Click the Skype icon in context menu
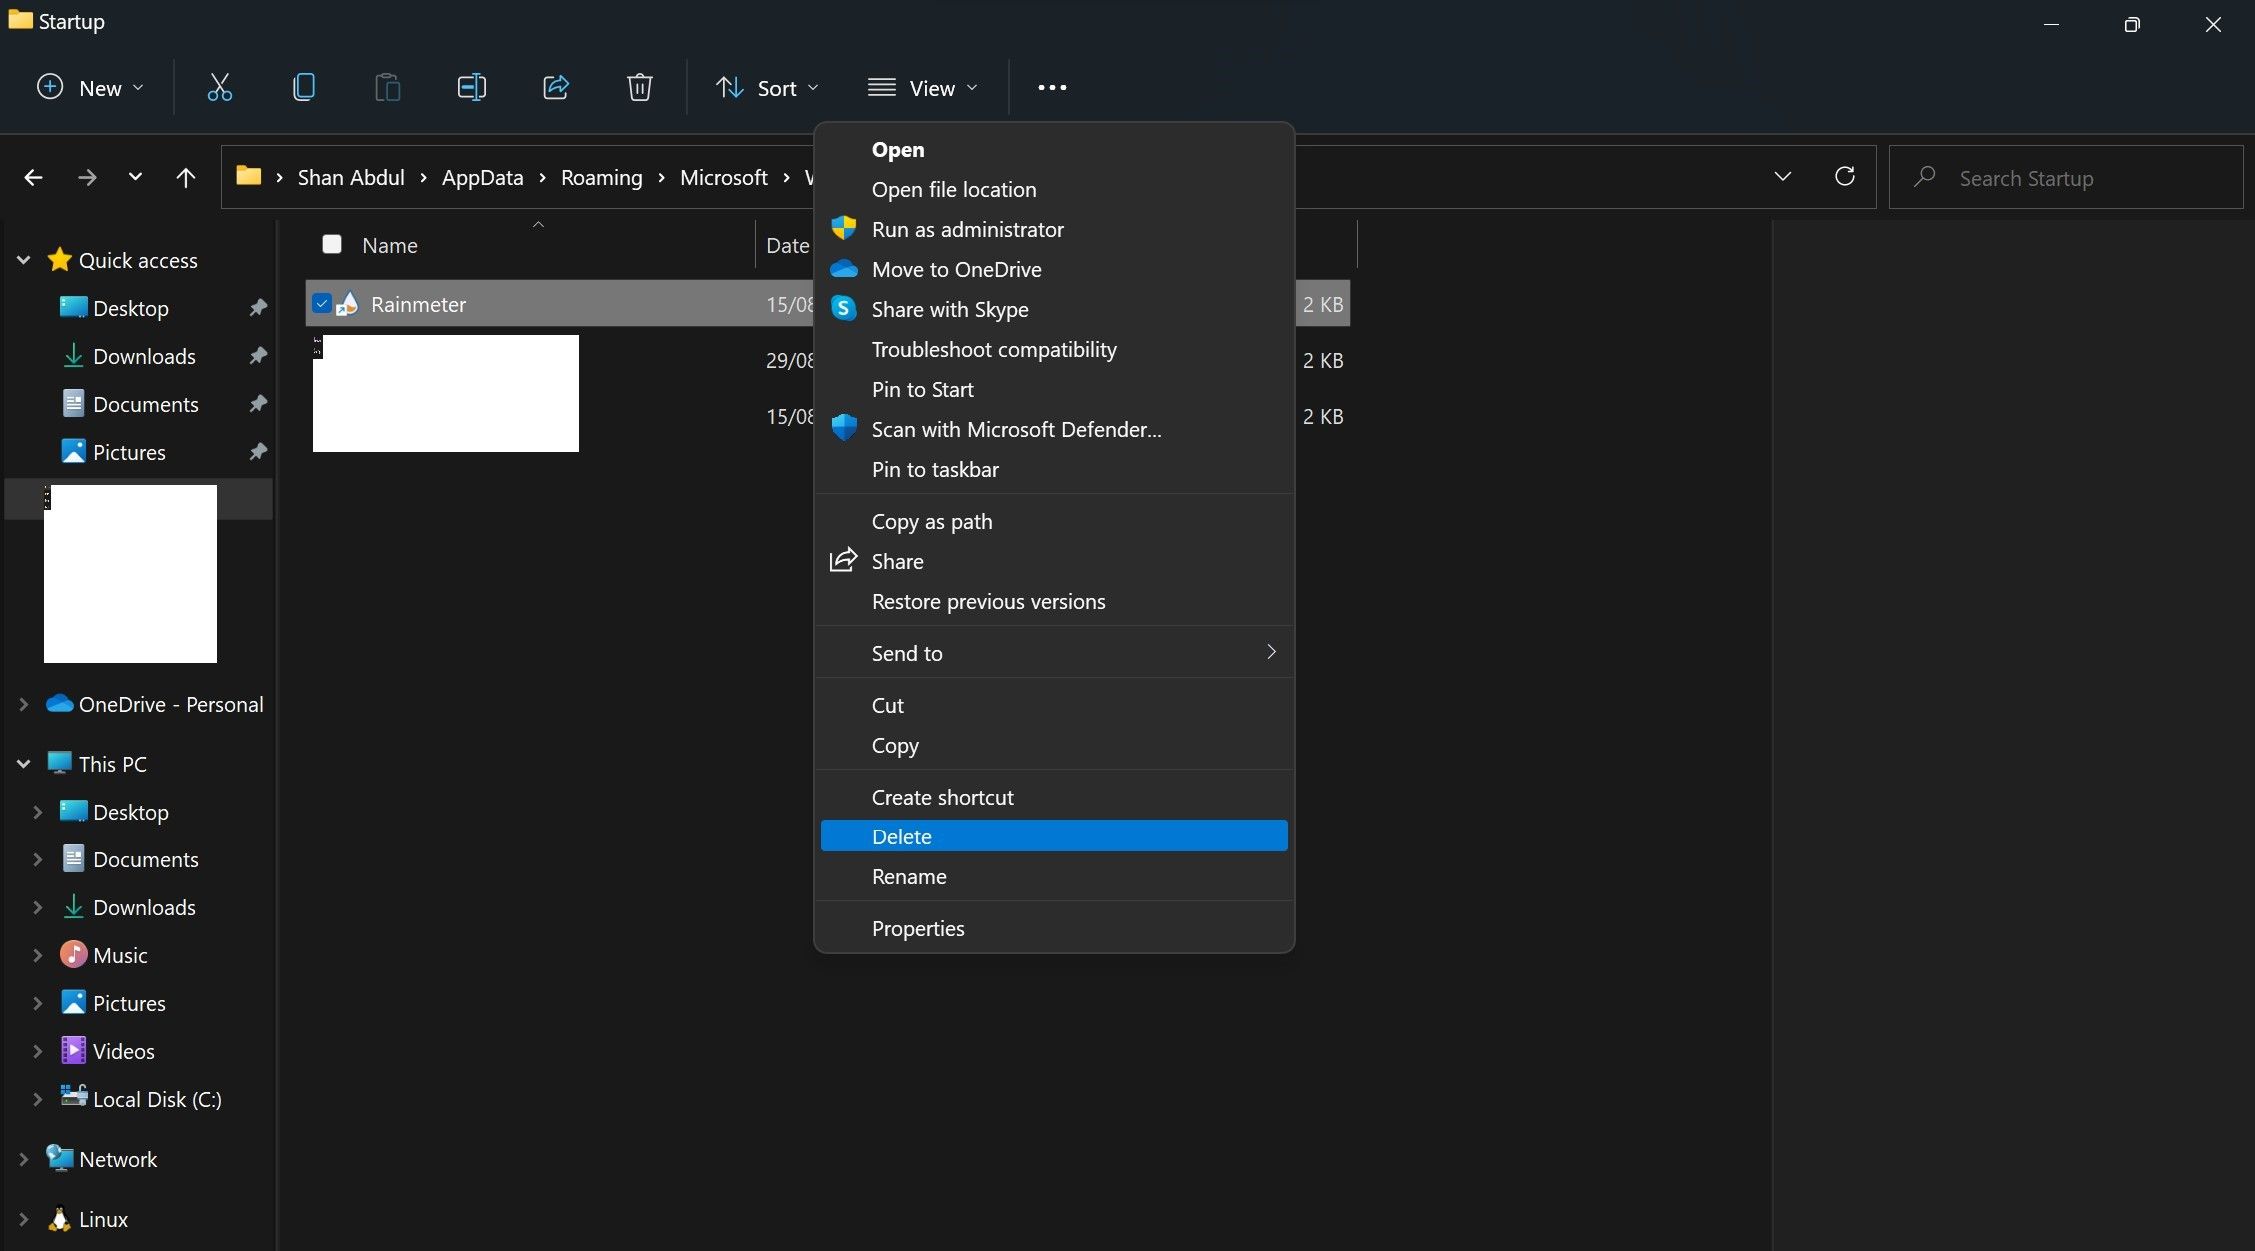Viewport: 2255px width, 1251px height. tap(844, 309)
